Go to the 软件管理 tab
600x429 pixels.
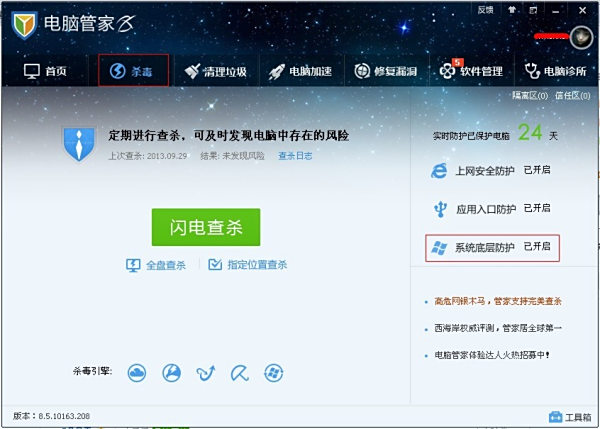(471, 71)
